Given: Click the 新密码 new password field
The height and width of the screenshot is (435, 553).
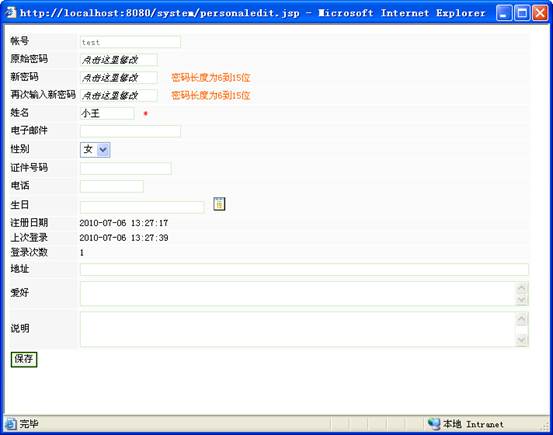Looking at the screenshot, I should [x=118, y=78].
